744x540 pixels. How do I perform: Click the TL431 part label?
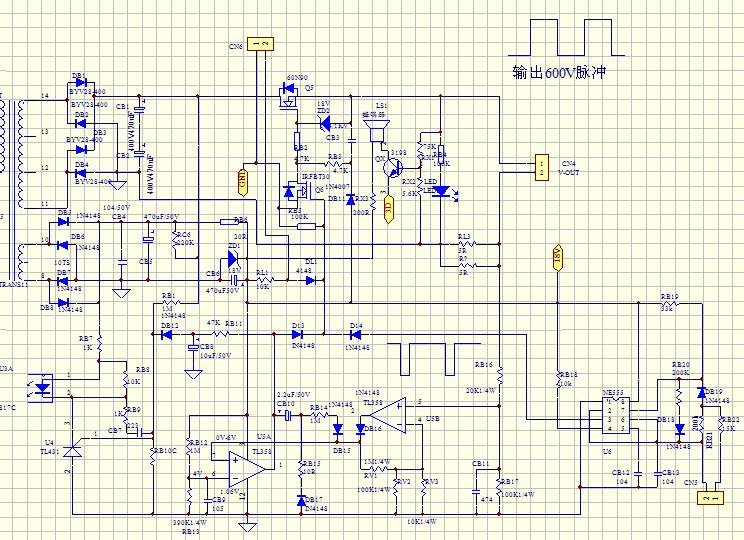[x=50, y=452]
